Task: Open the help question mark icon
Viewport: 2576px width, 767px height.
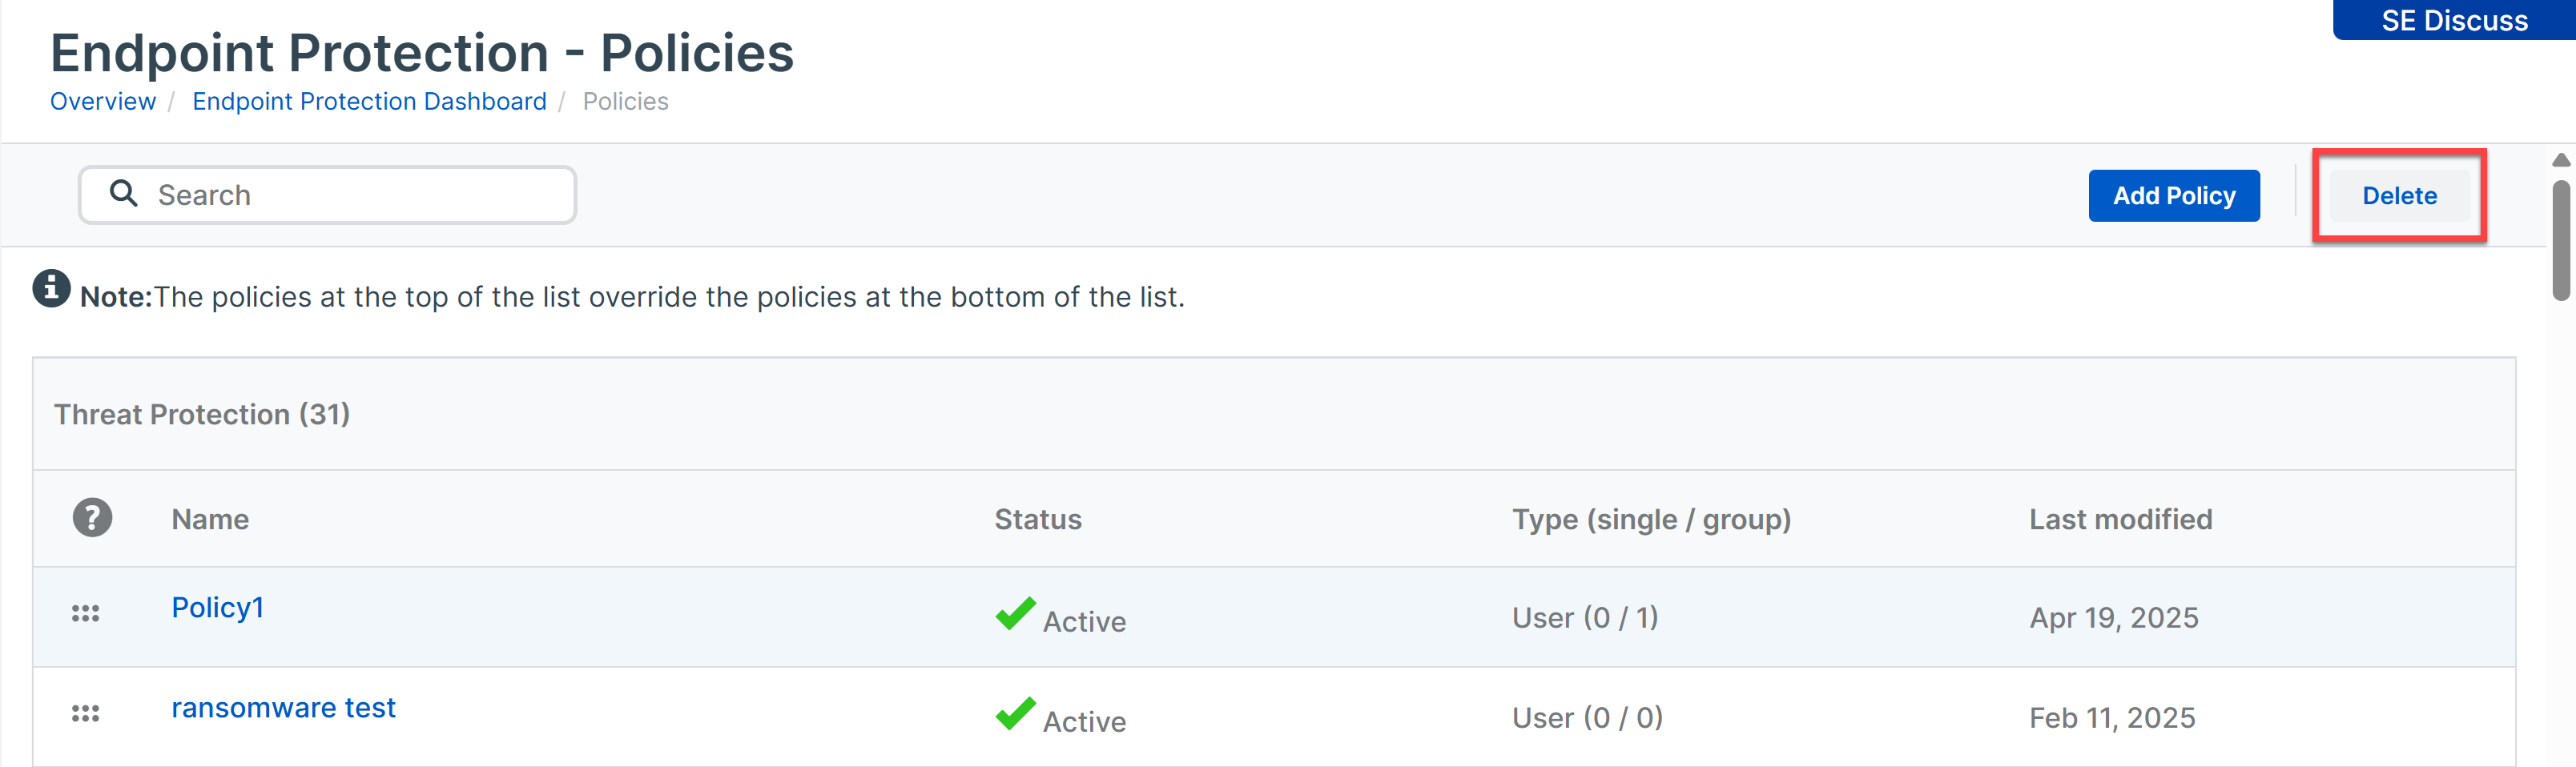Action: coord(92,518)
